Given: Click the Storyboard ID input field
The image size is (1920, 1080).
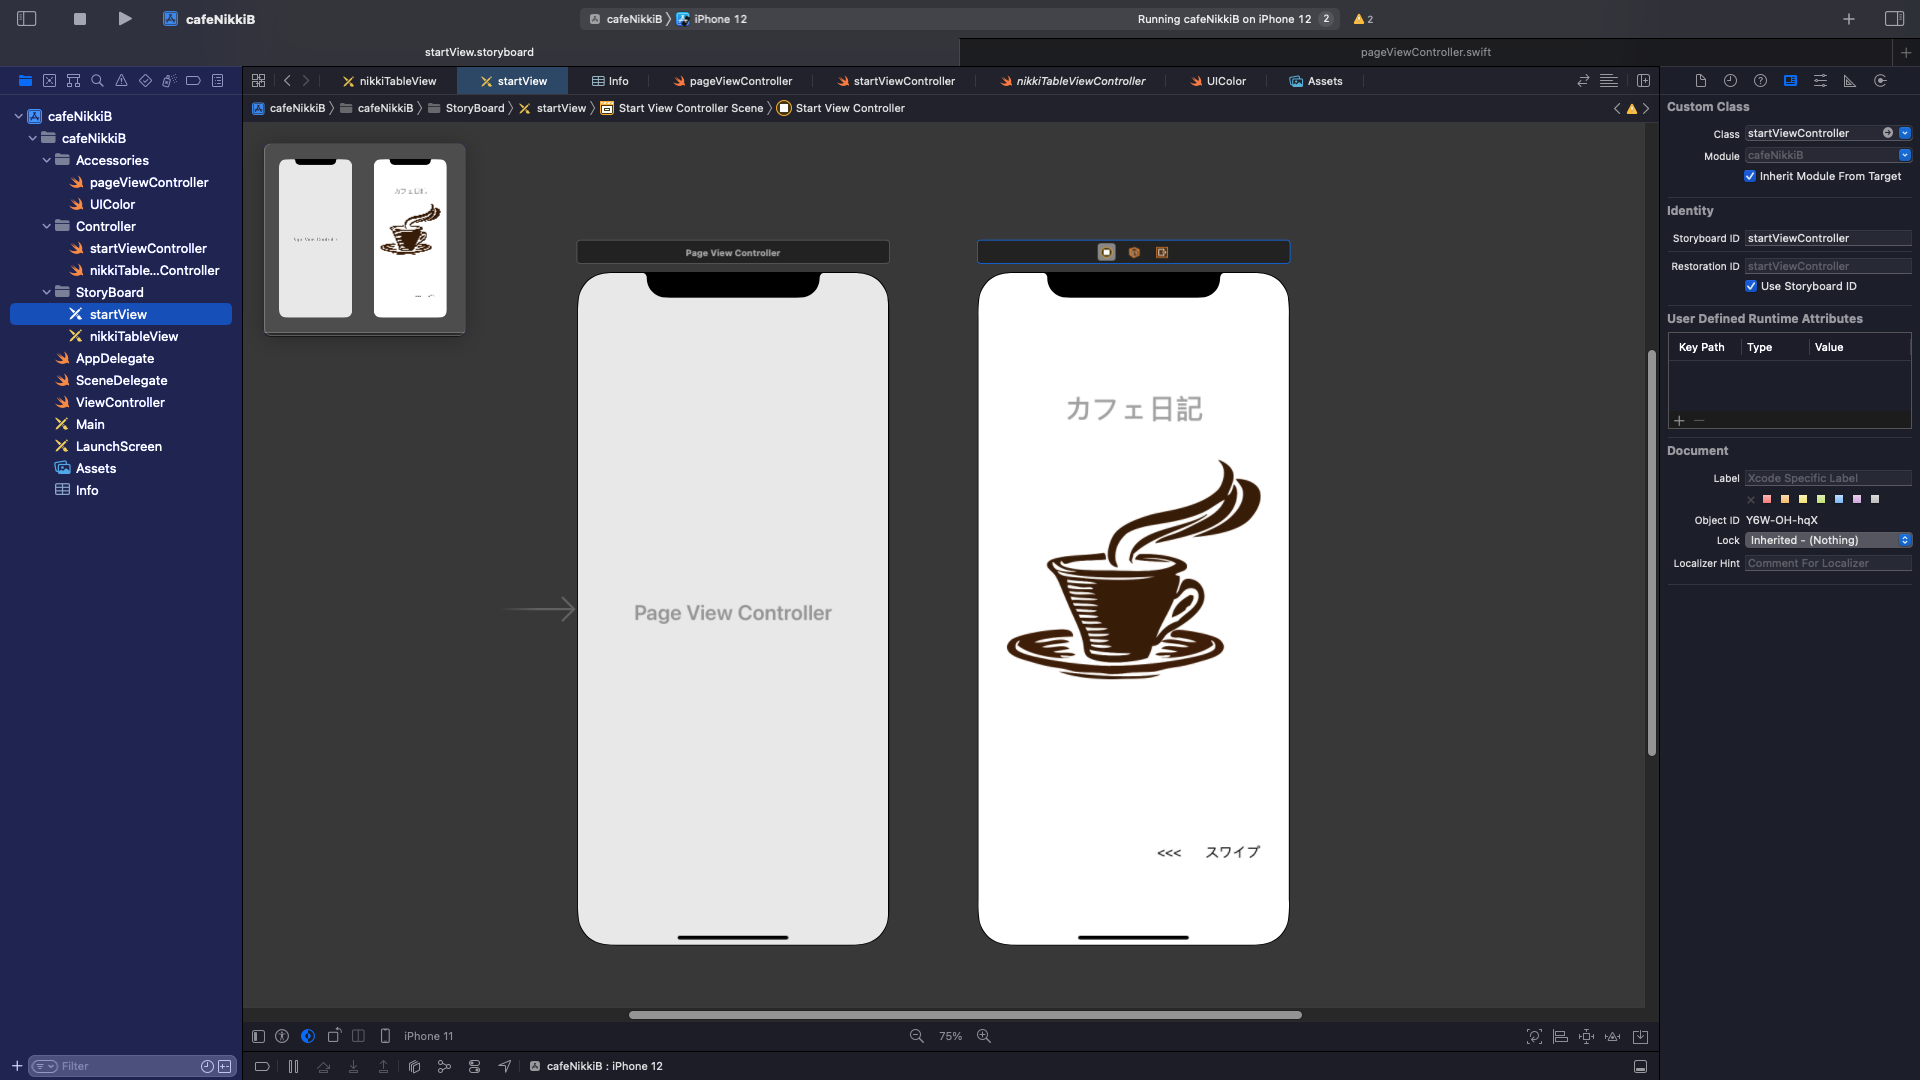Looking at the screenshot, I should coord(1828,238).
